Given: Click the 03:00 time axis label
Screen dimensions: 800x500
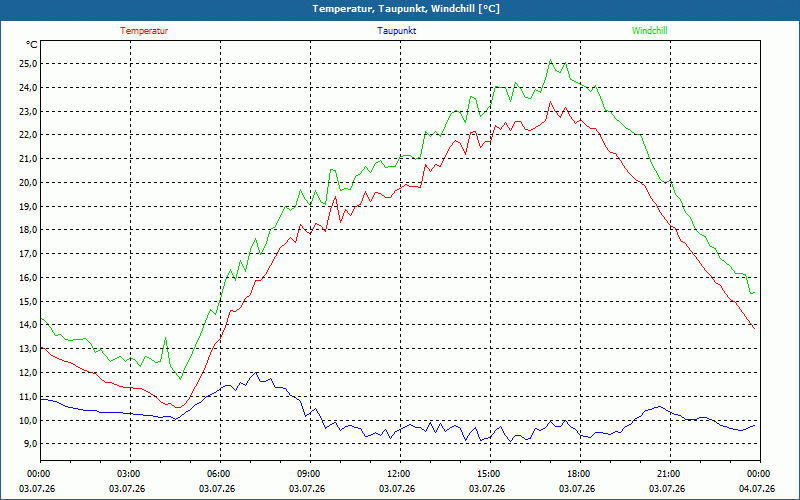Looking at the screenshot, I should 130,473.
